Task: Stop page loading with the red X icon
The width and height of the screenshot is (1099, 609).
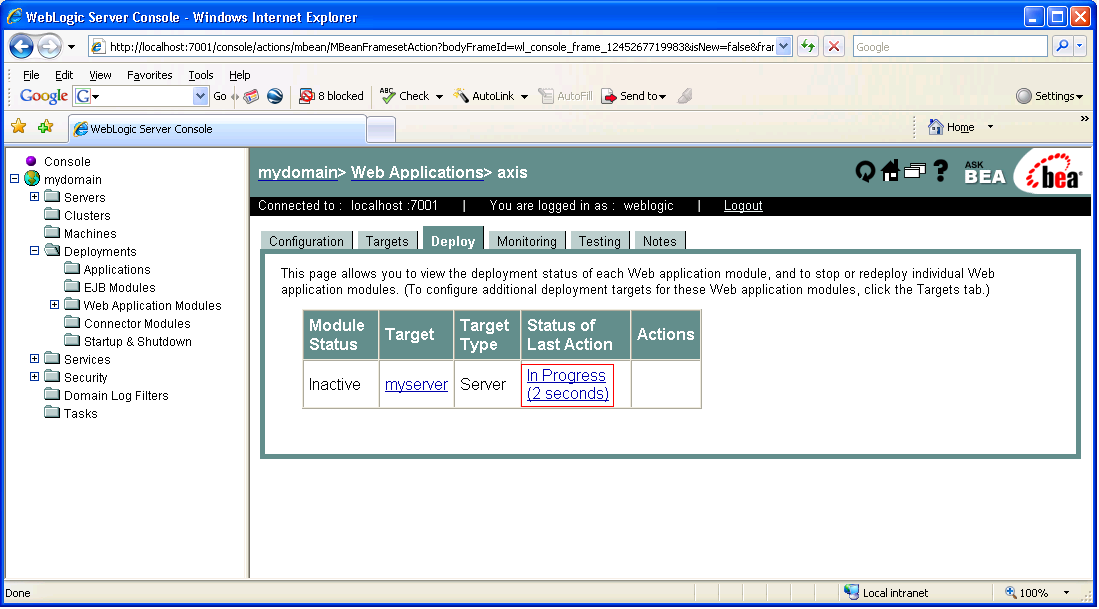Action: pos(834,47)
